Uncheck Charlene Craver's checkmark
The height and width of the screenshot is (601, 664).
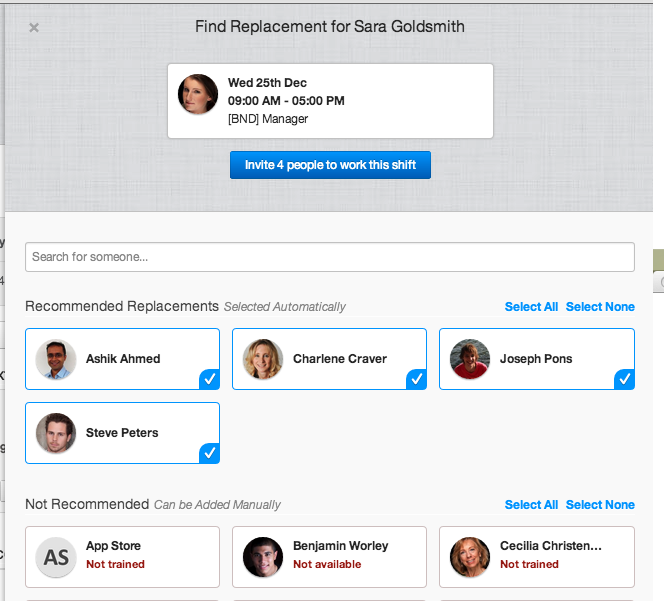click(416, 379)
